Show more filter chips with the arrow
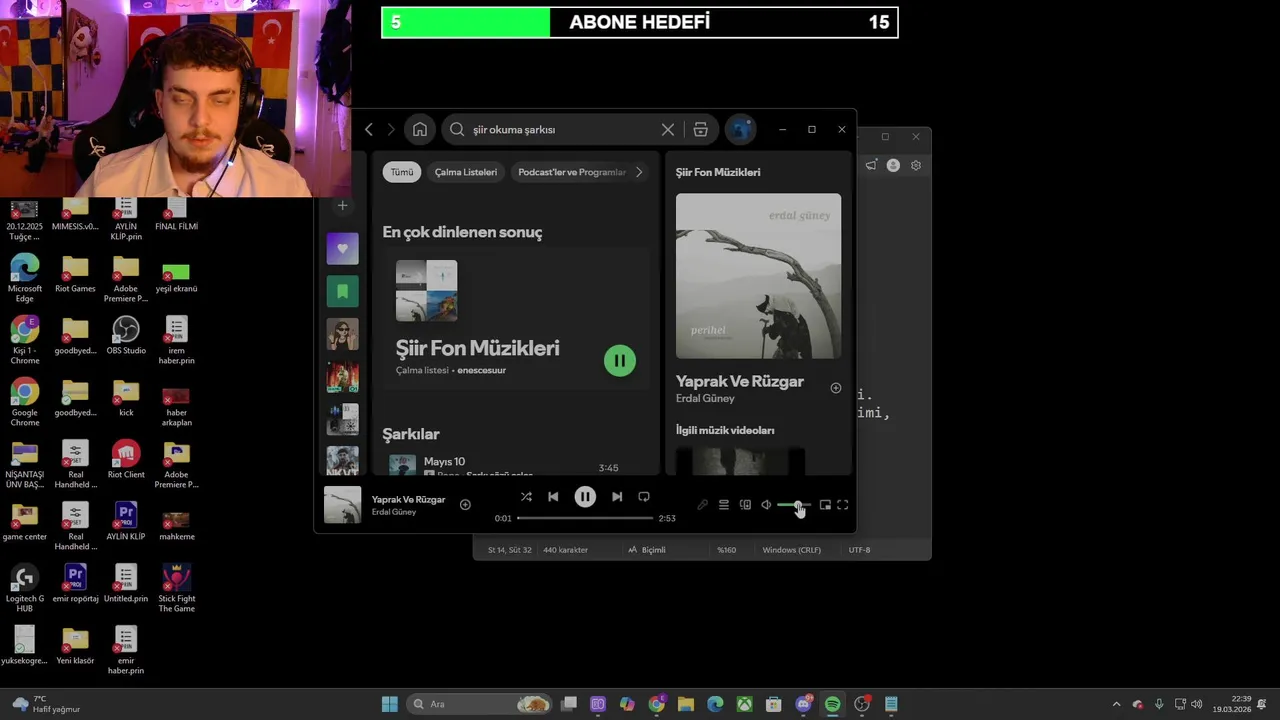The height and width of the screenshot is (720, 1280). point(639,172)
